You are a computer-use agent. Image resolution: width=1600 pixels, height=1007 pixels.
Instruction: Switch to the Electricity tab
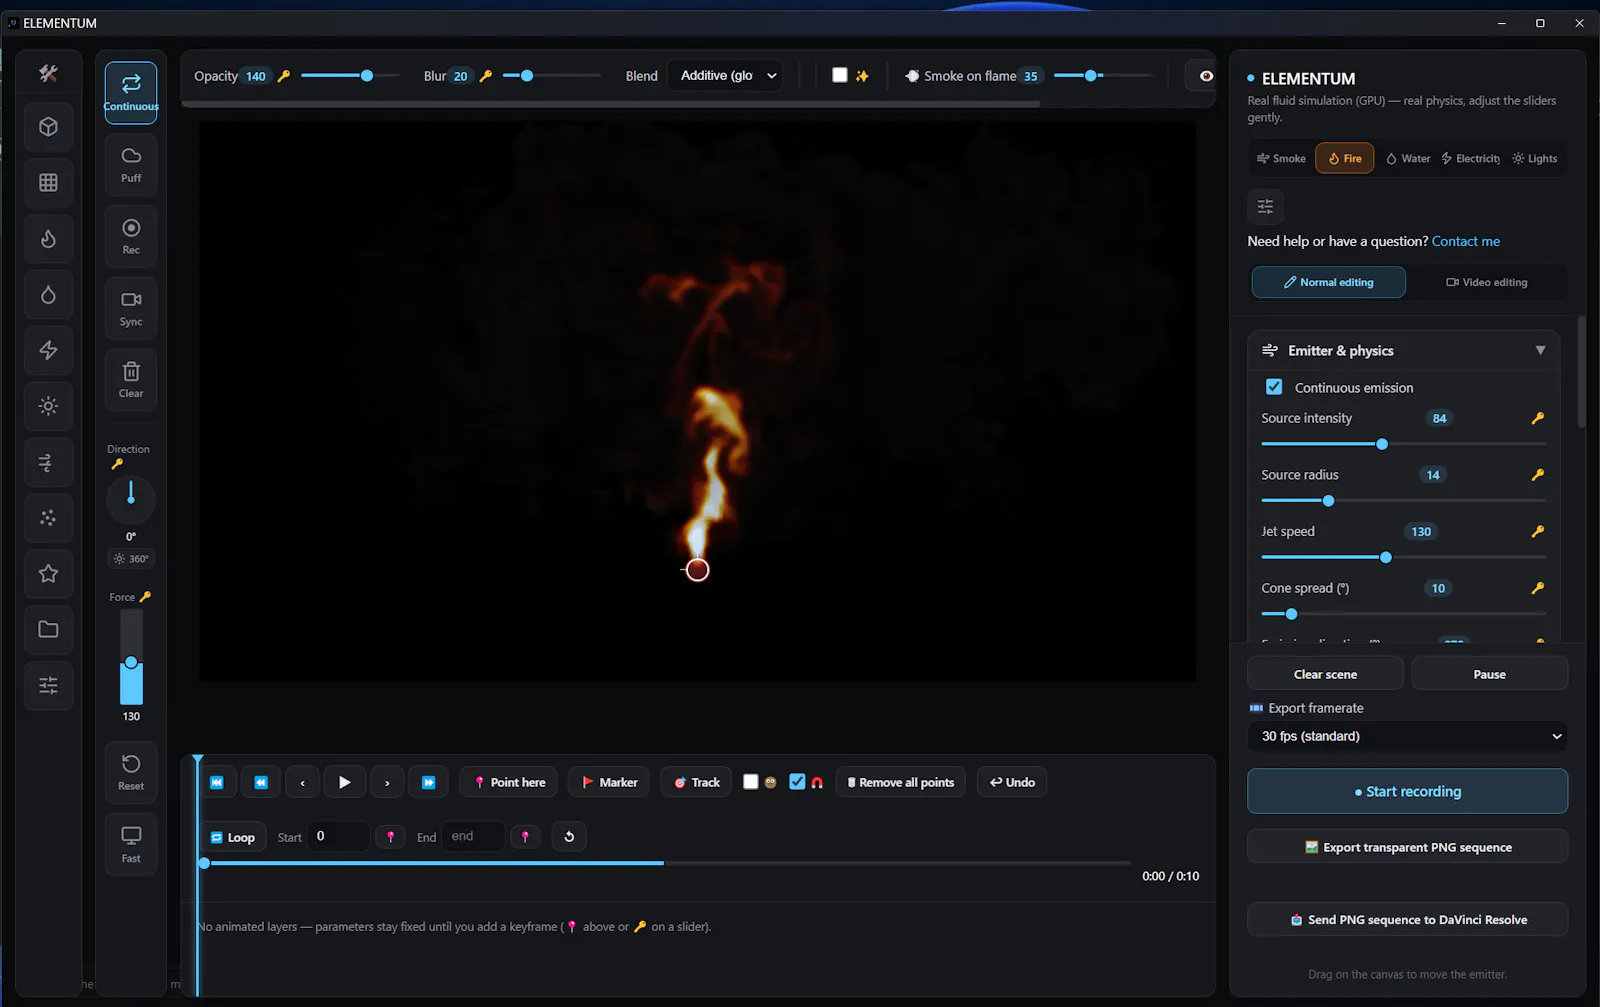[x=1470, y=158]
